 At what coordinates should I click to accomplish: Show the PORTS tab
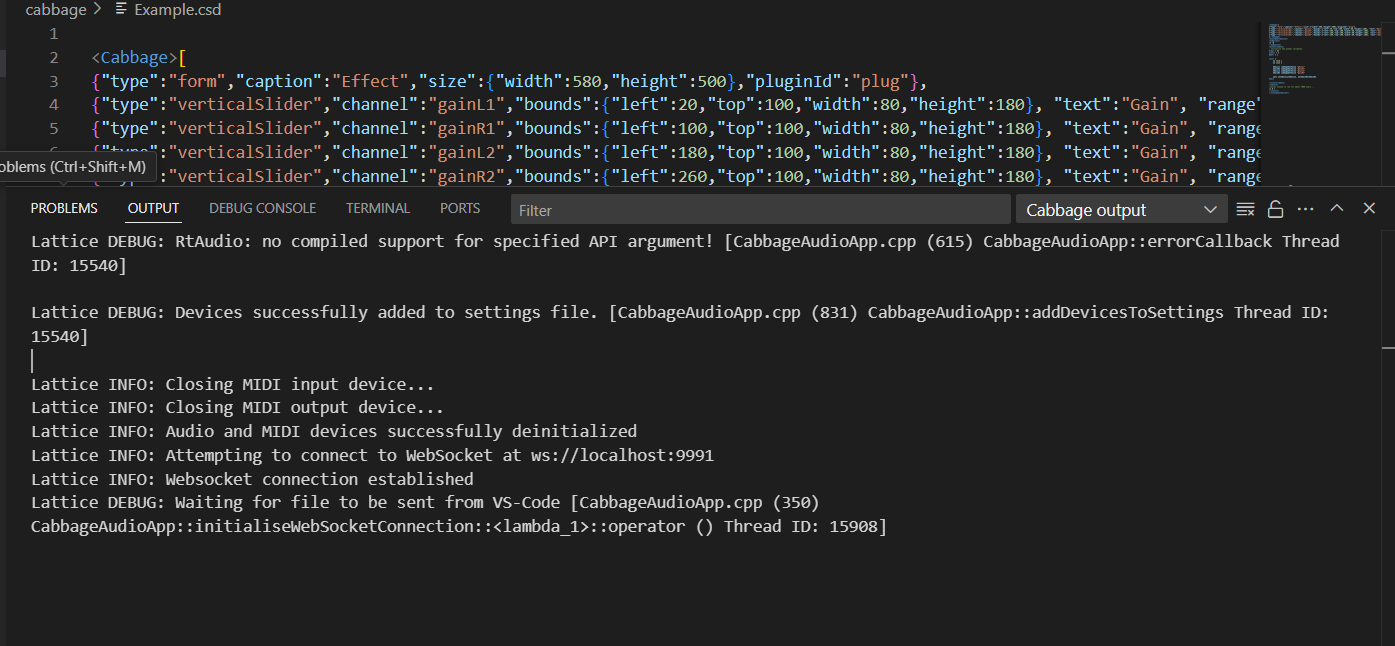pyautogui.click(x=460, y=208)
